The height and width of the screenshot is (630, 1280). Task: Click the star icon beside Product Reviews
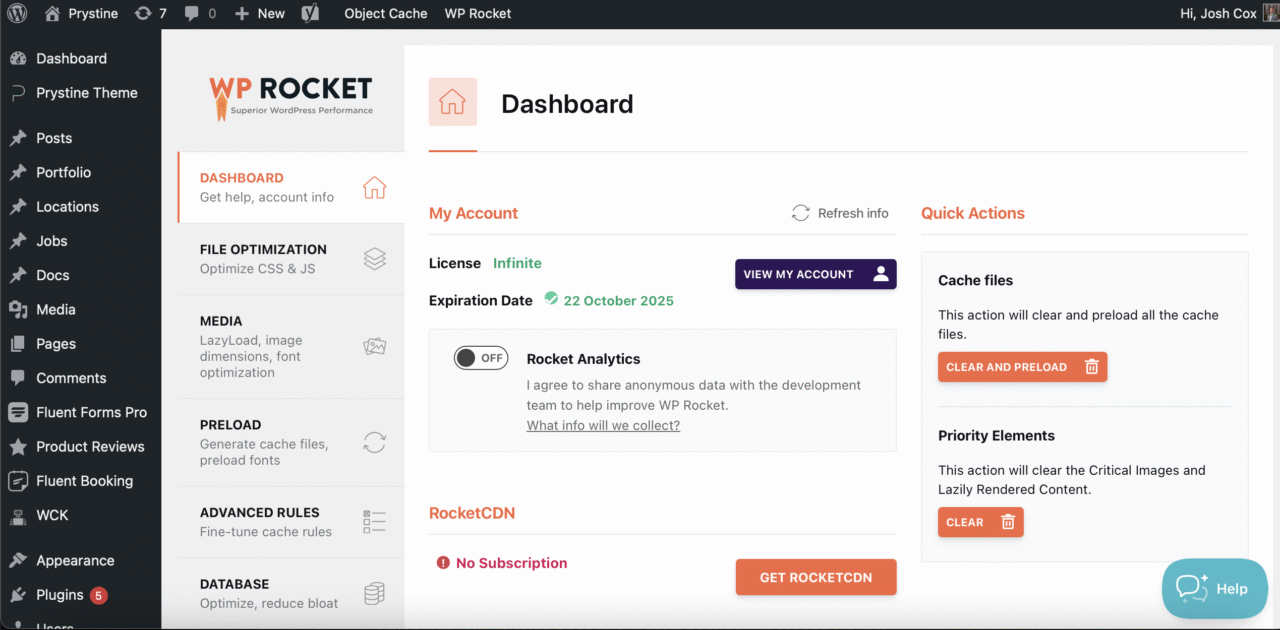pyautogui.click(x=18, y=447)
